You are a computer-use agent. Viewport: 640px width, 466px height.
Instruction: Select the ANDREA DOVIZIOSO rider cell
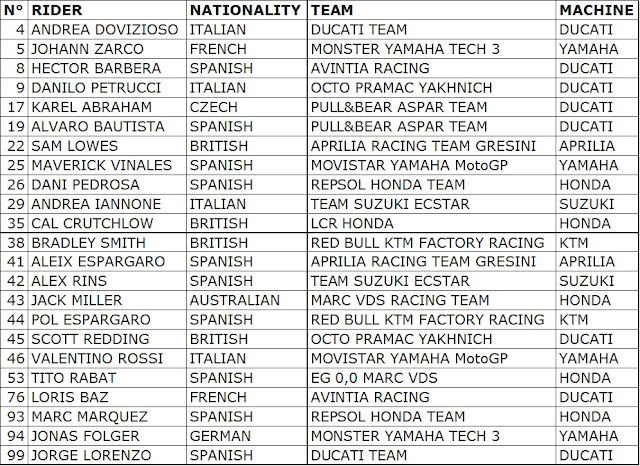98,30
